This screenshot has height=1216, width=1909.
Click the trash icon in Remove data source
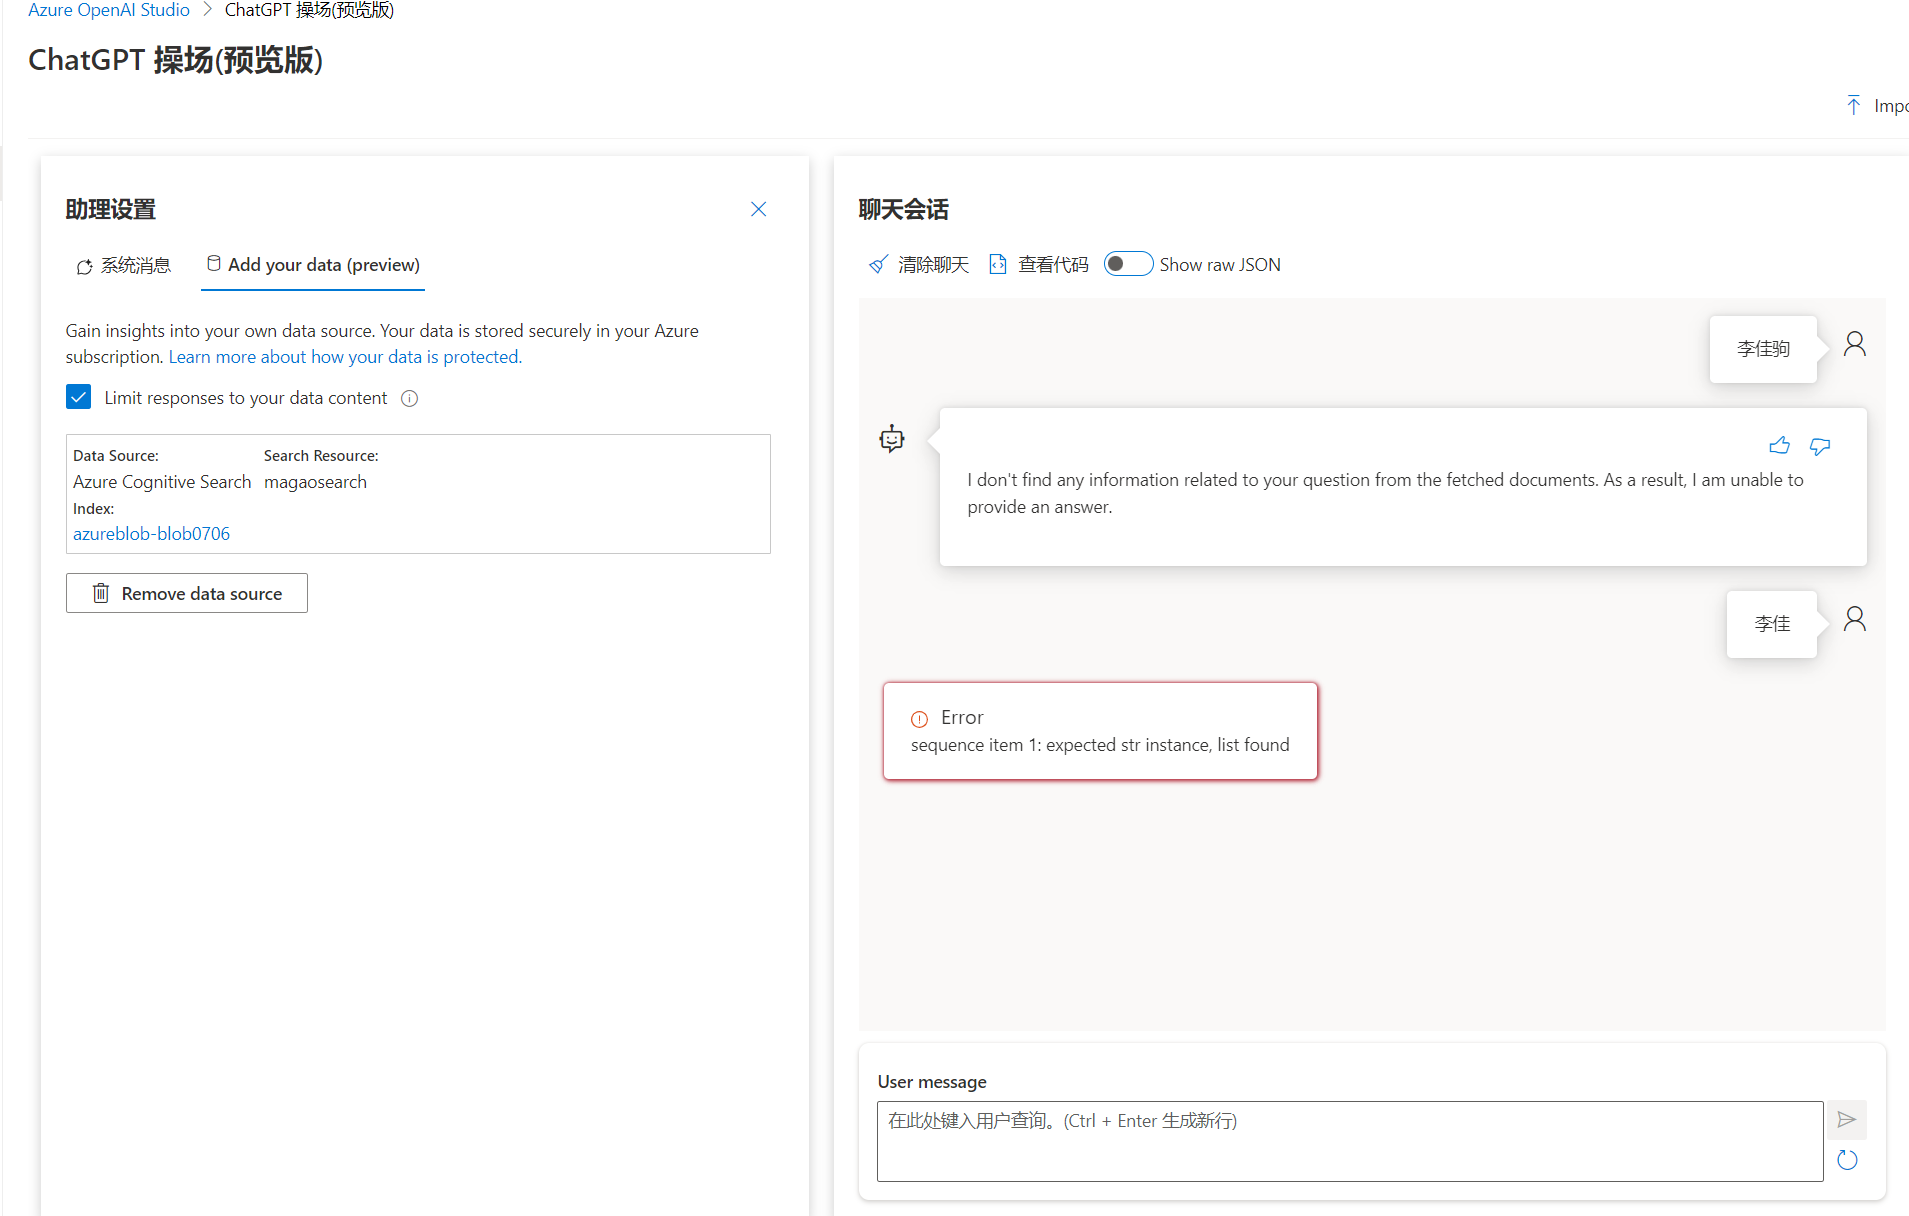coord(101,593)
